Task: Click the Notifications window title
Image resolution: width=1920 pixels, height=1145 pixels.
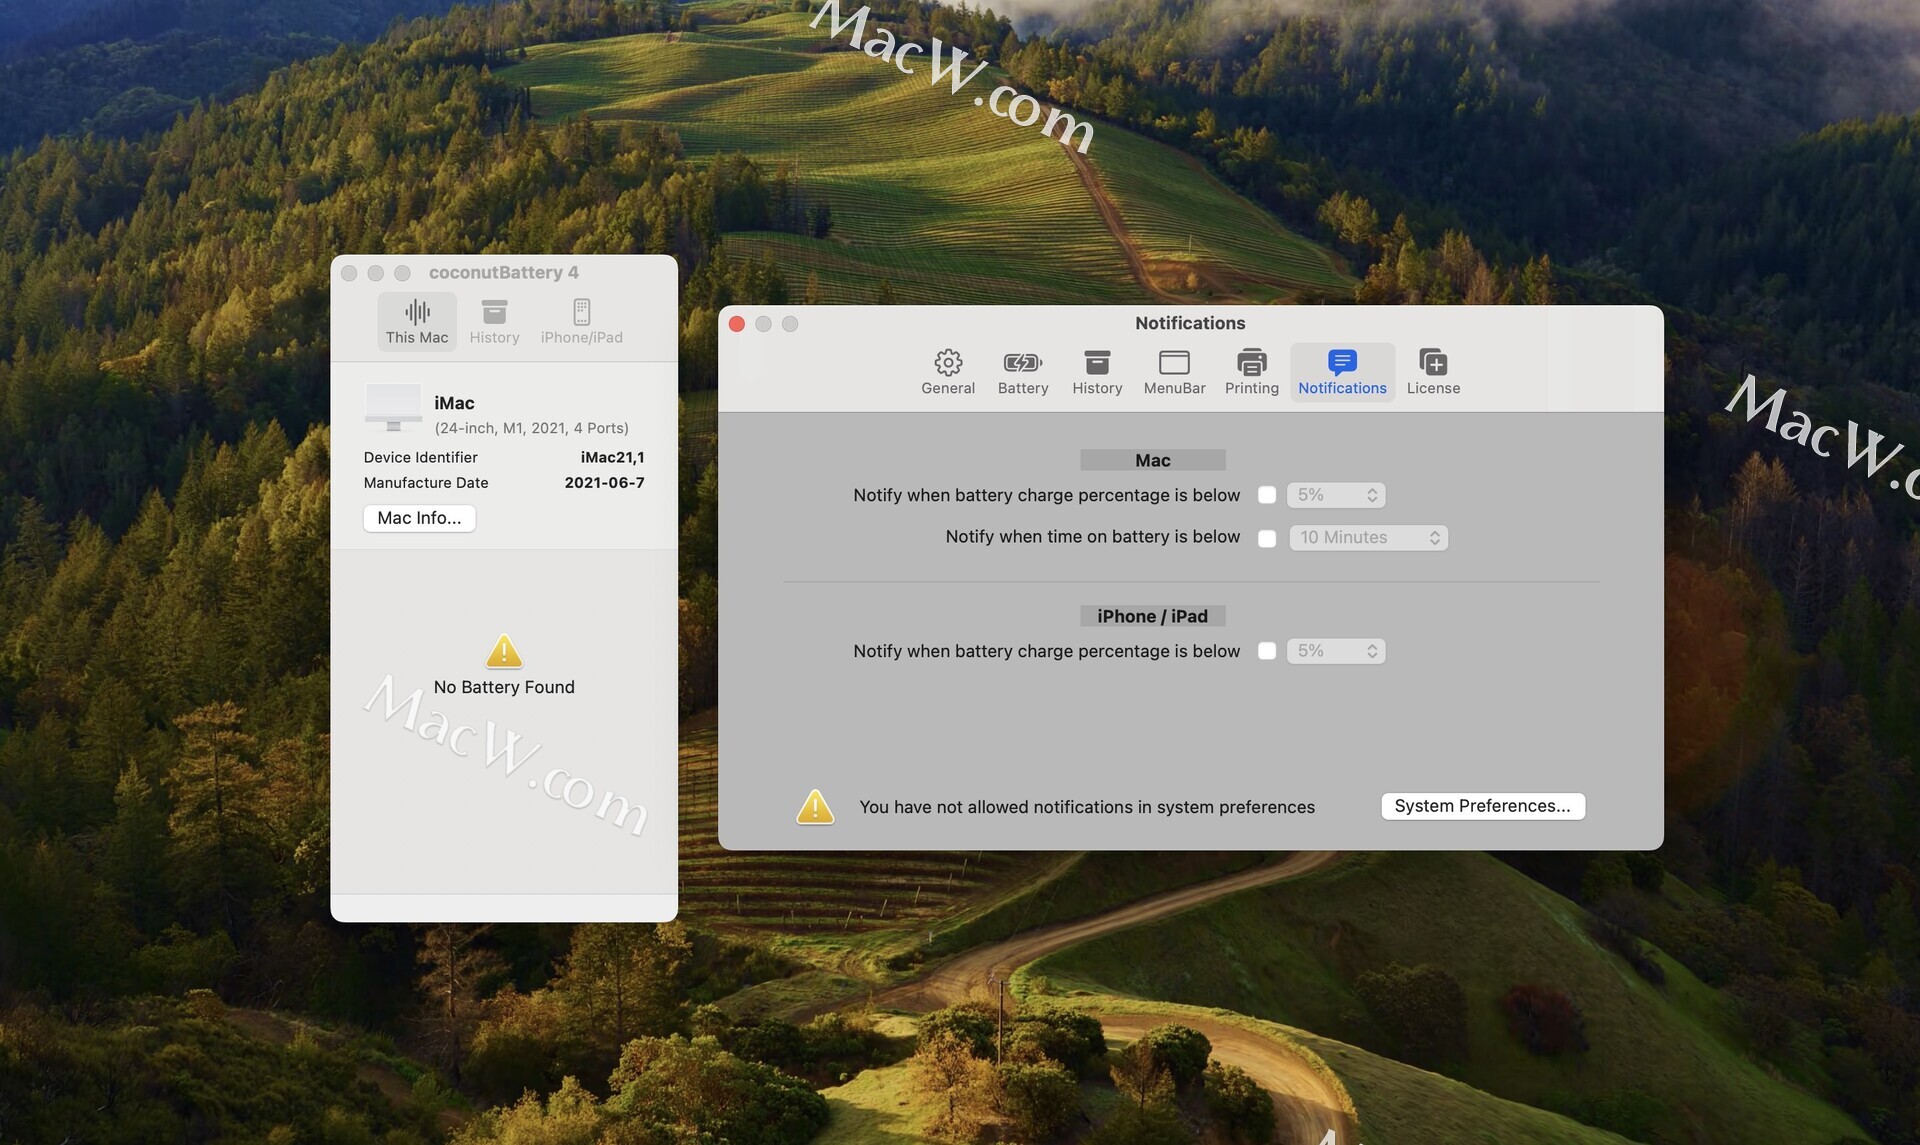Action: 1190,323
